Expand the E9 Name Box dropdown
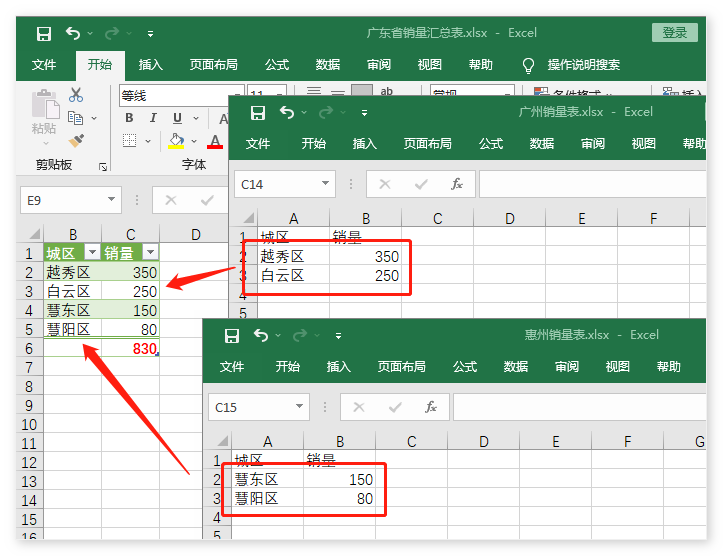The height and width of the screenshot is (556, 723). 111,200
